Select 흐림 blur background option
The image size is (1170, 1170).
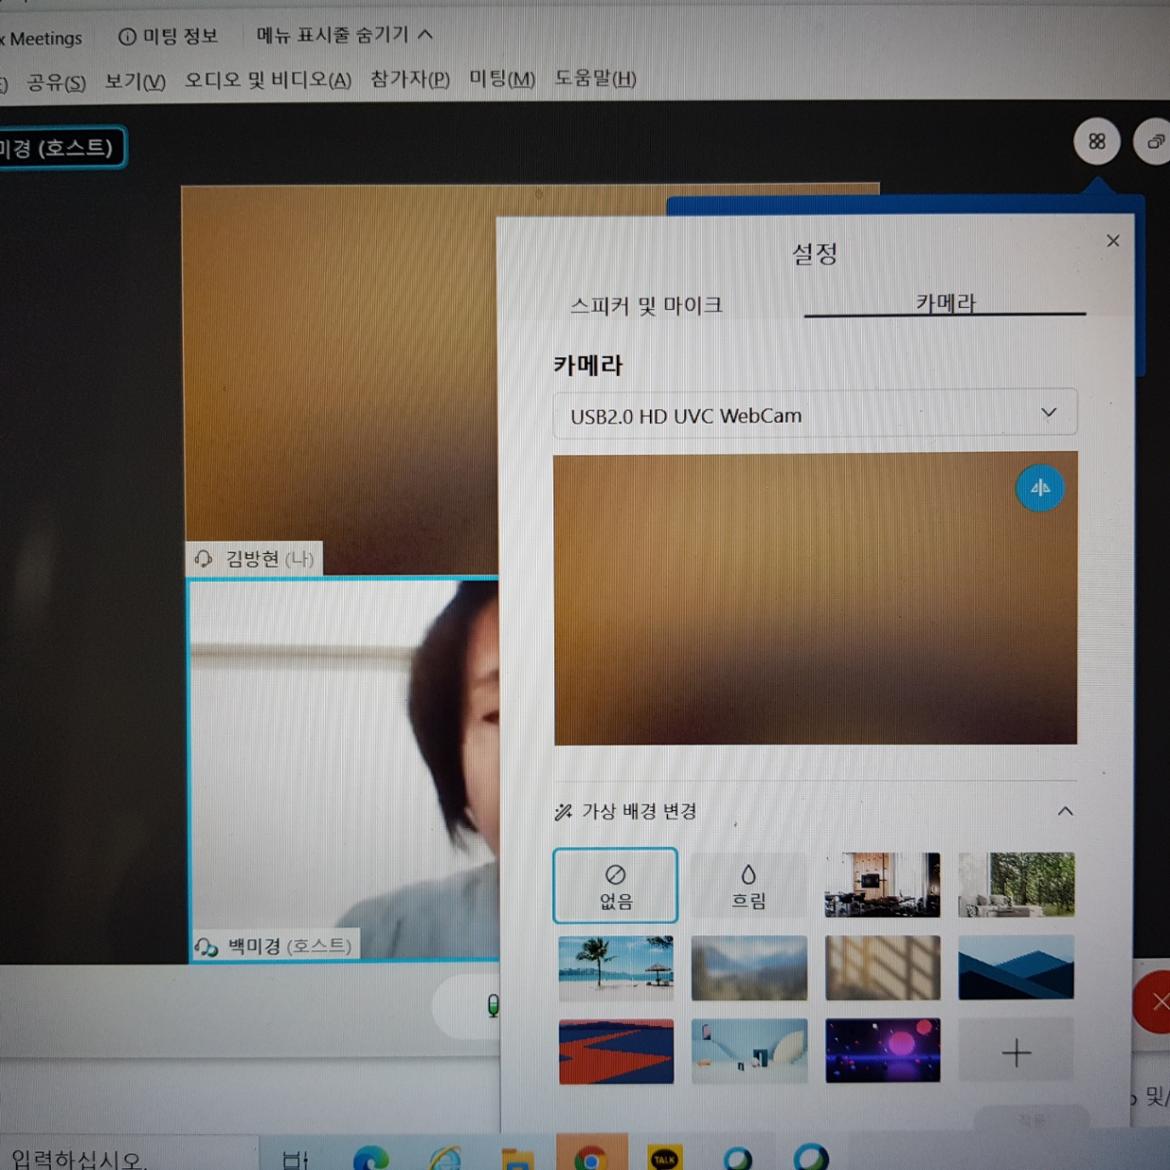[x=748, y=886]
